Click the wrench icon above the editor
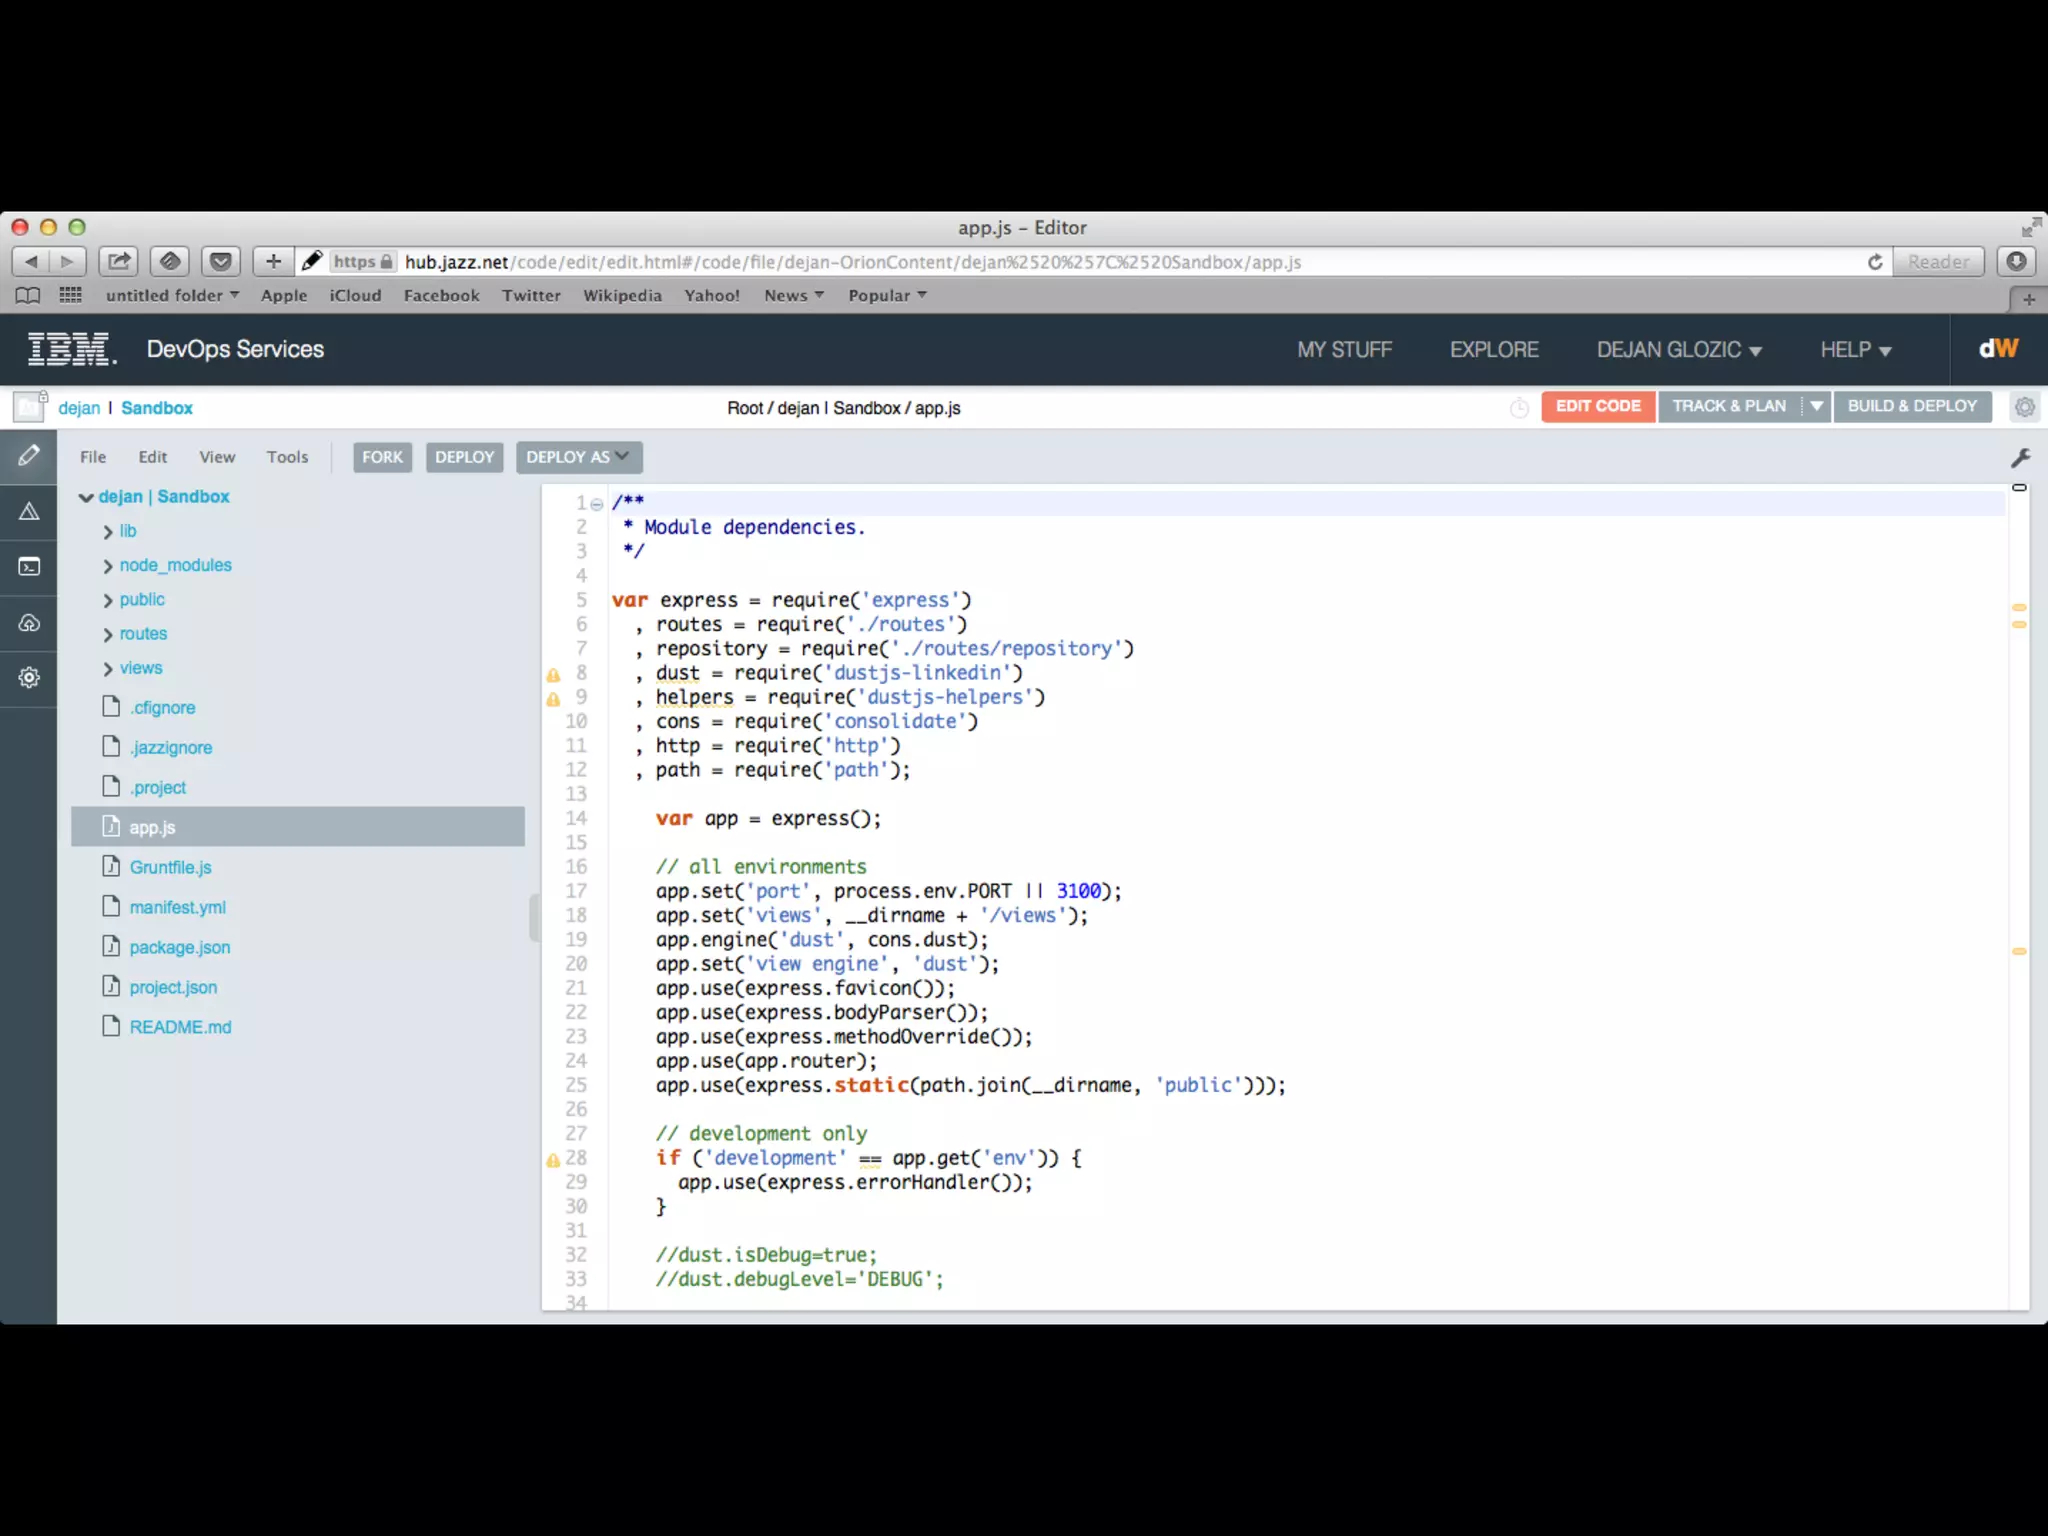Screen dimensions: 2048x1536 (2020, 458)
